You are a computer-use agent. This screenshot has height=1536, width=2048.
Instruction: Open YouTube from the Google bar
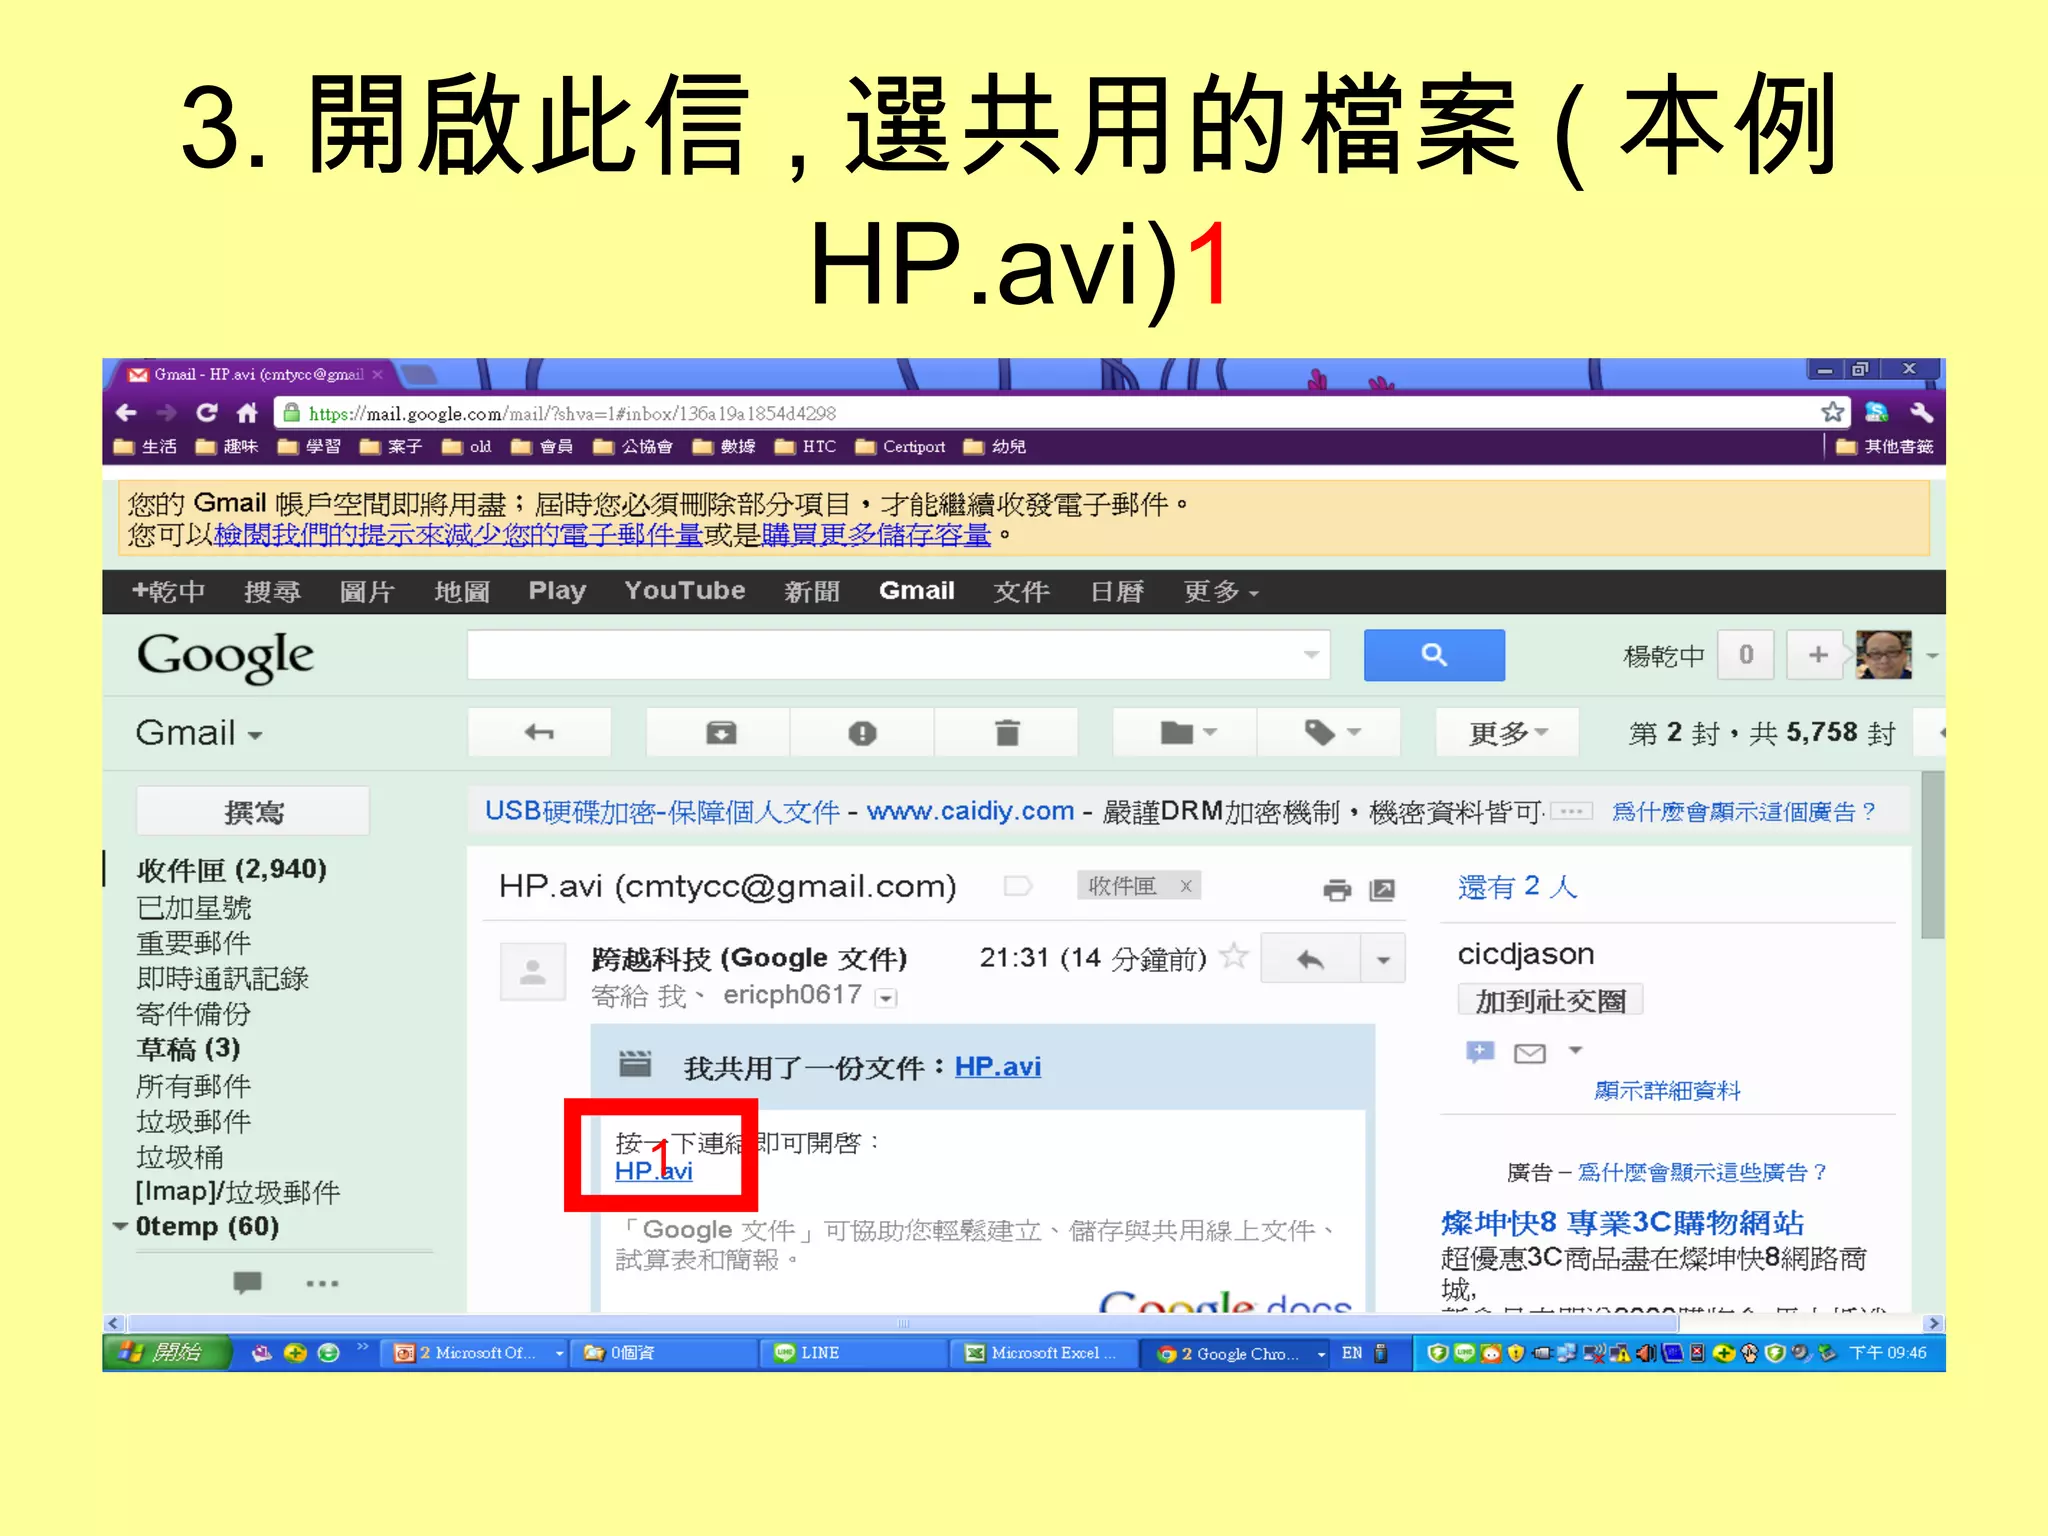[x=685, y=591]
